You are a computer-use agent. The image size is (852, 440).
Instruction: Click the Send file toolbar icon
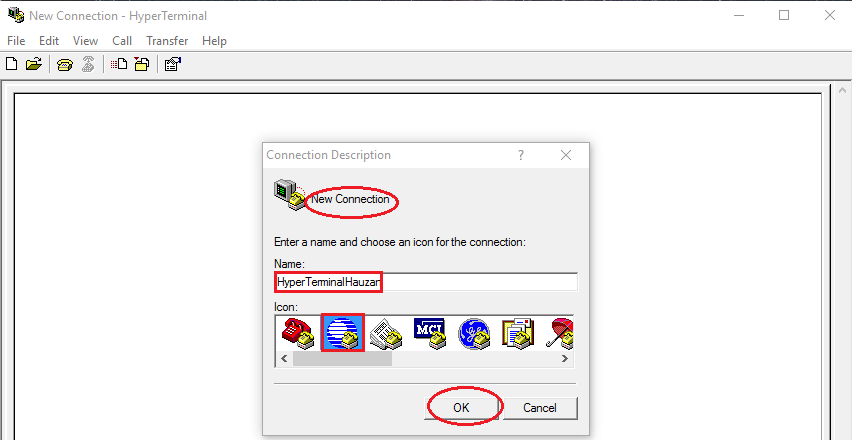(119, 64)
